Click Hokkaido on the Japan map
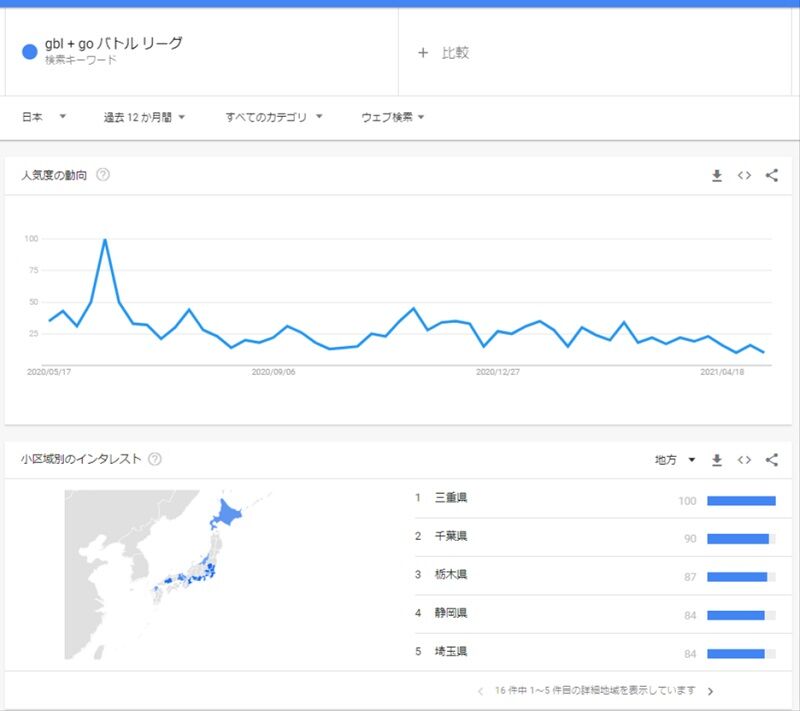The image size is (800, 711). click(226, 514)
